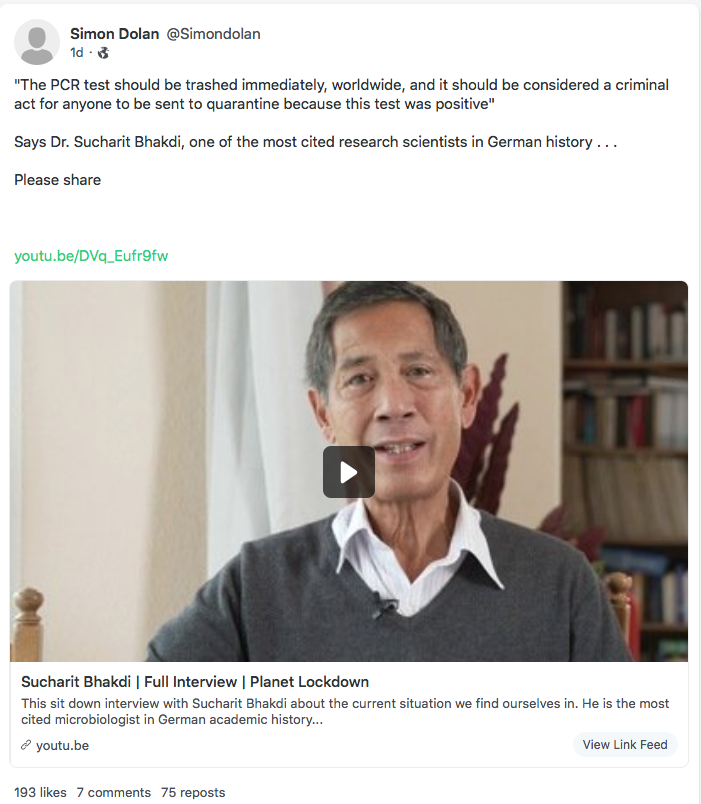Follow the green youtu.be/DVq_Eufr9fw link
Screen dimensions: 701x804
click(x=91, y=256)
